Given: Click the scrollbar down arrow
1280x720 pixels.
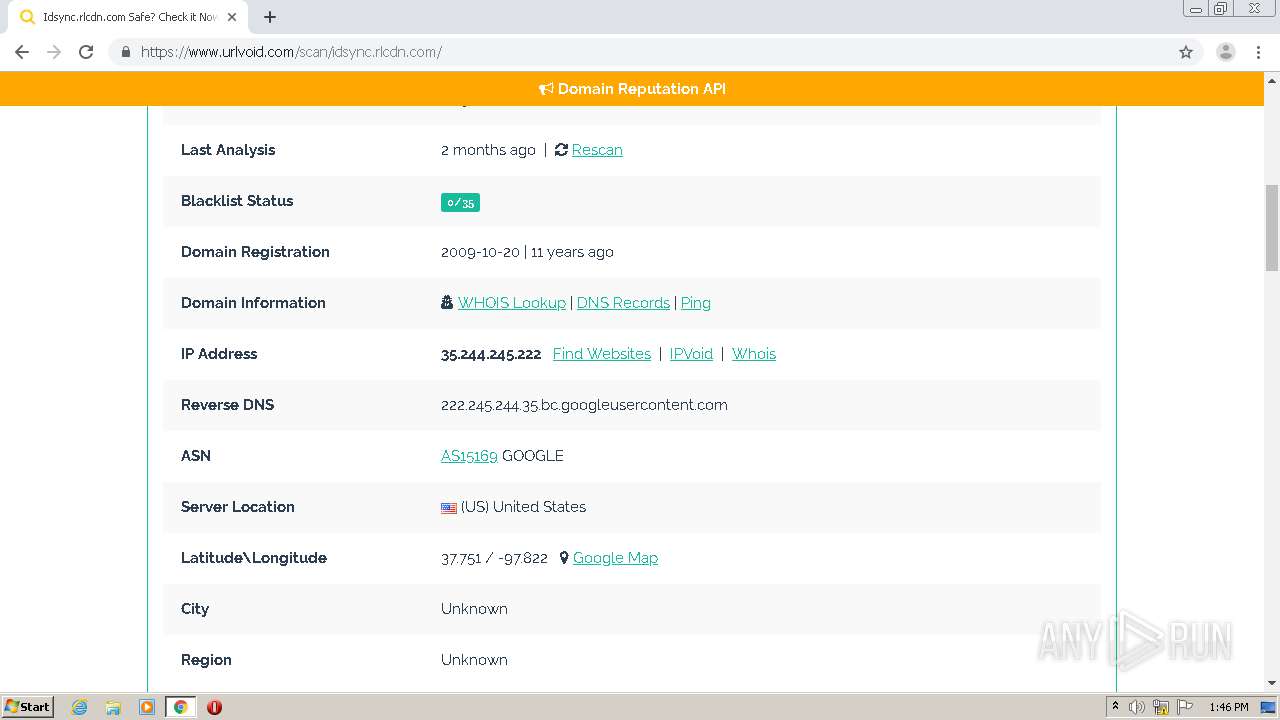Looking at the screenshot, I should point(1272,683).
